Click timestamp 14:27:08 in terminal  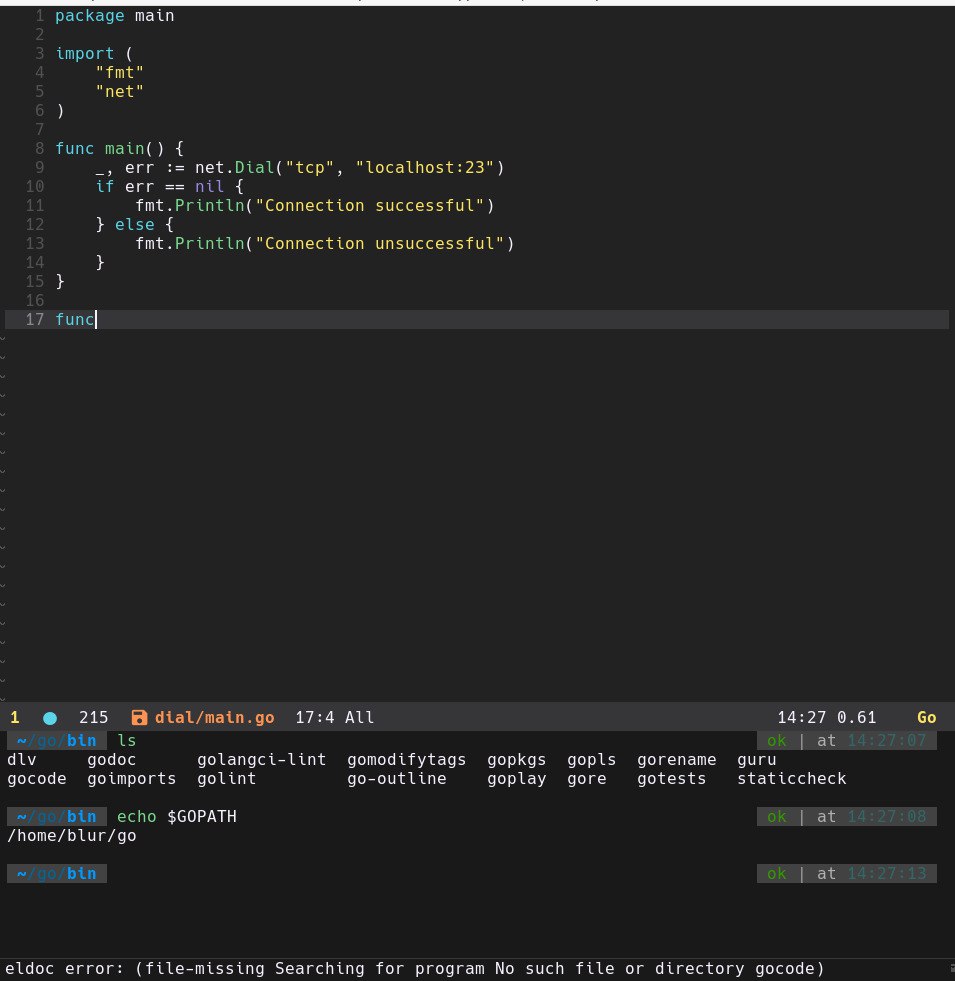887,817
